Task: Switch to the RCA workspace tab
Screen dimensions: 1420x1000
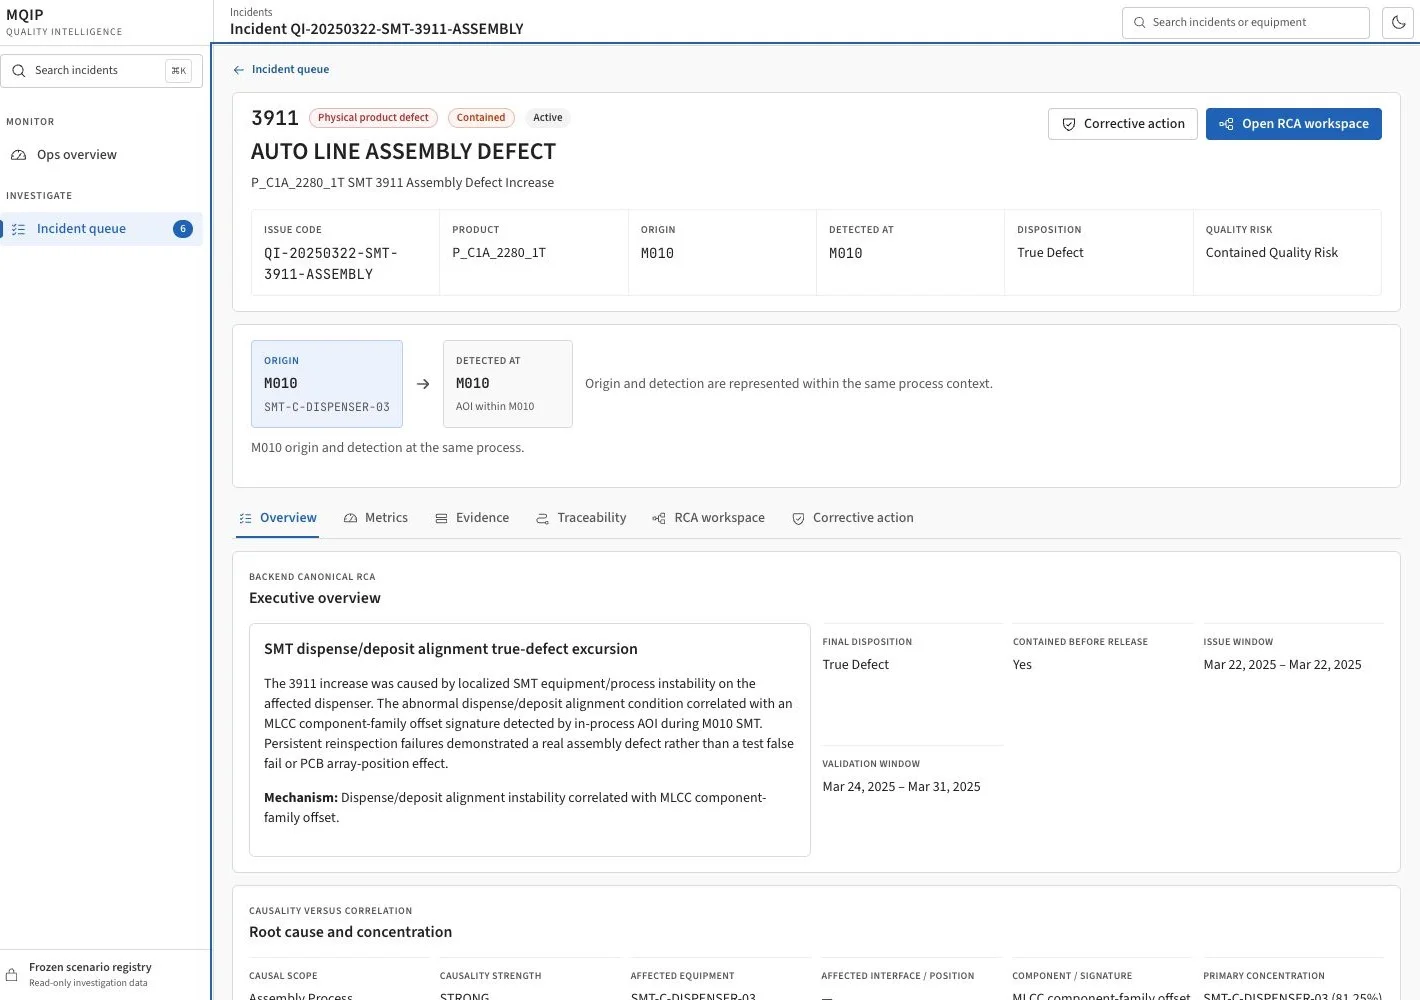Action: pyautogui.click(x=708, y=518)
